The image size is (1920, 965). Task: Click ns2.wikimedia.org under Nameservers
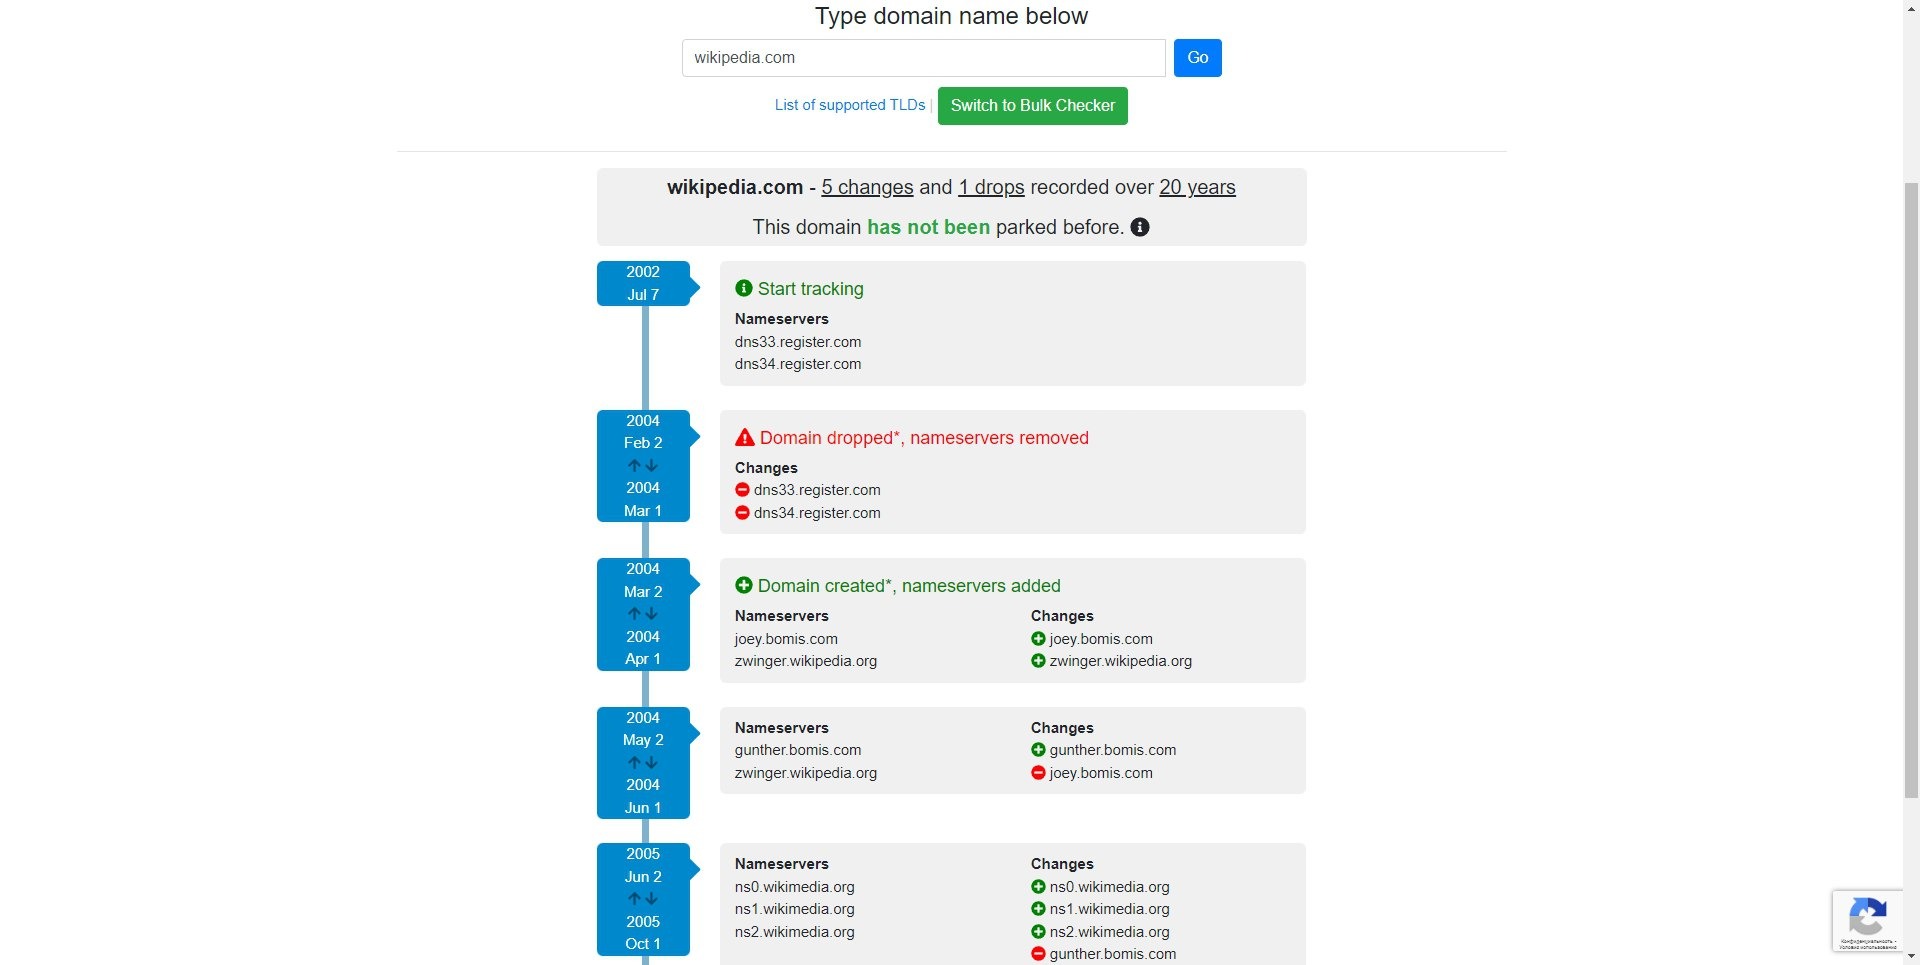click(795, 932)
